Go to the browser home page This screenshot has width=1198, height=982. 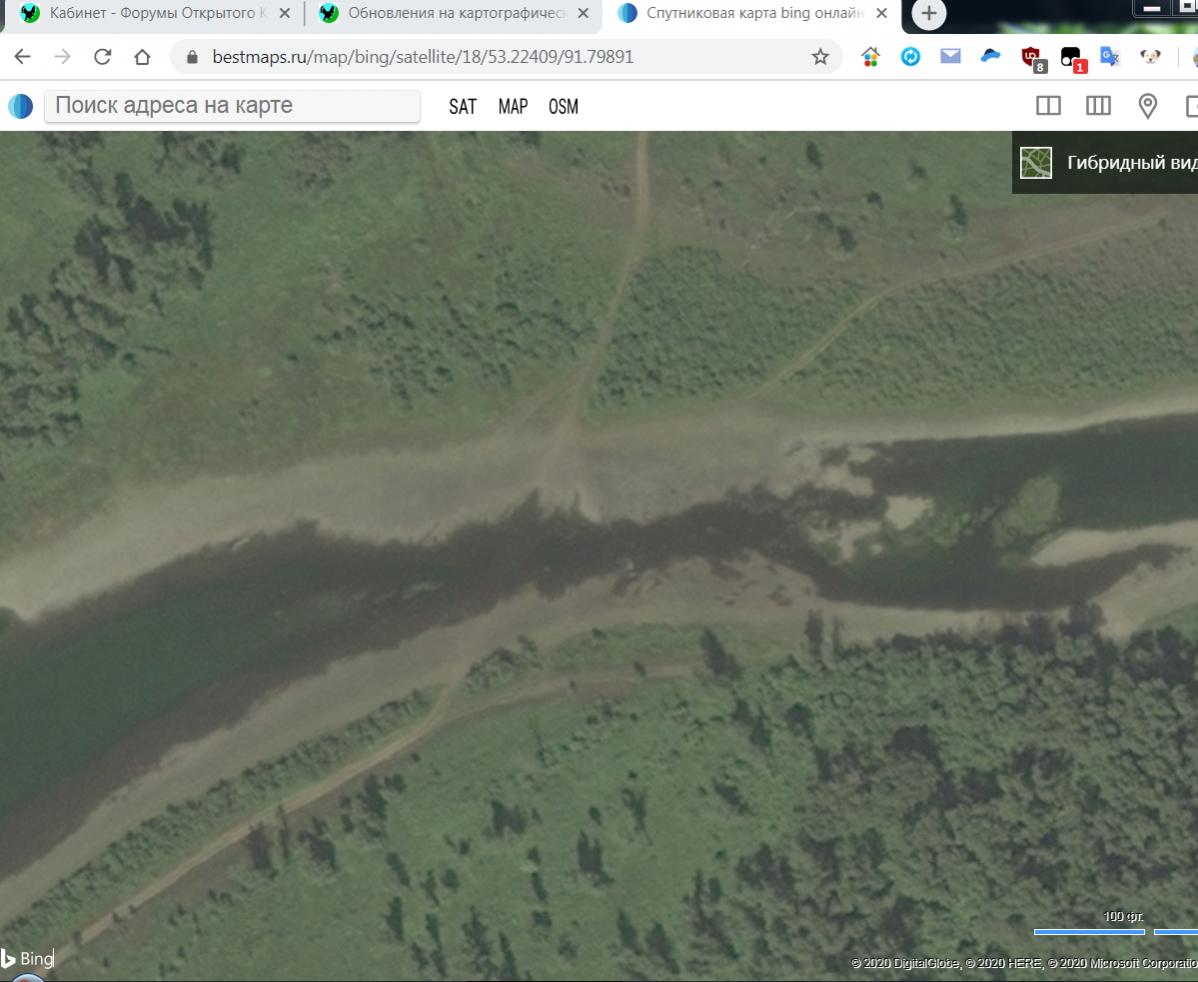pos(142,57)
